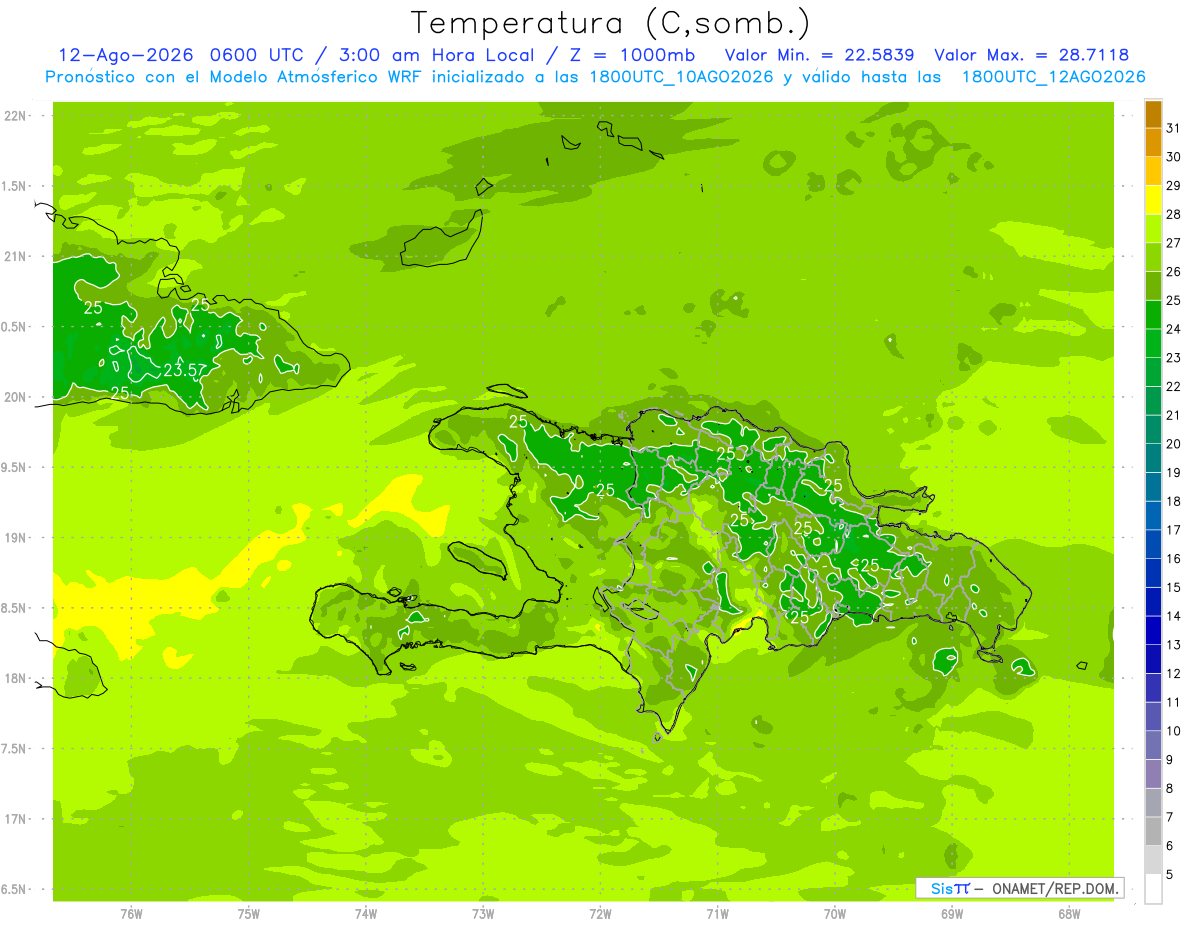The height and width of the screenshot is (927, 1200).
Task: Click the yellow legend band between 28 and 29
Action: (1153, 200)
